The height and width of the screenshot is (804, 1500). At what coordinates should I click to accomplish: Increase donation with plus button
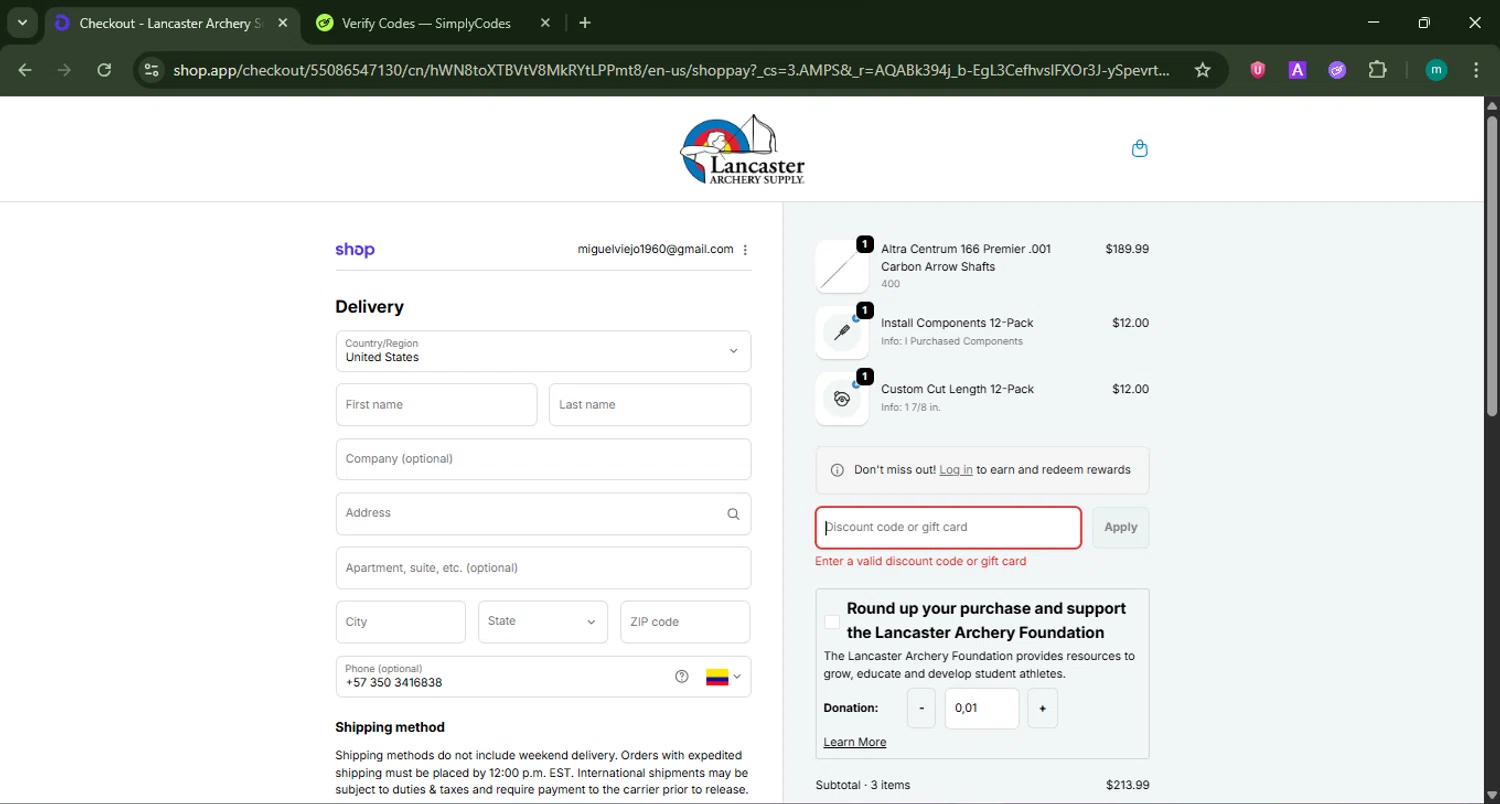[x=1042, y=708]
